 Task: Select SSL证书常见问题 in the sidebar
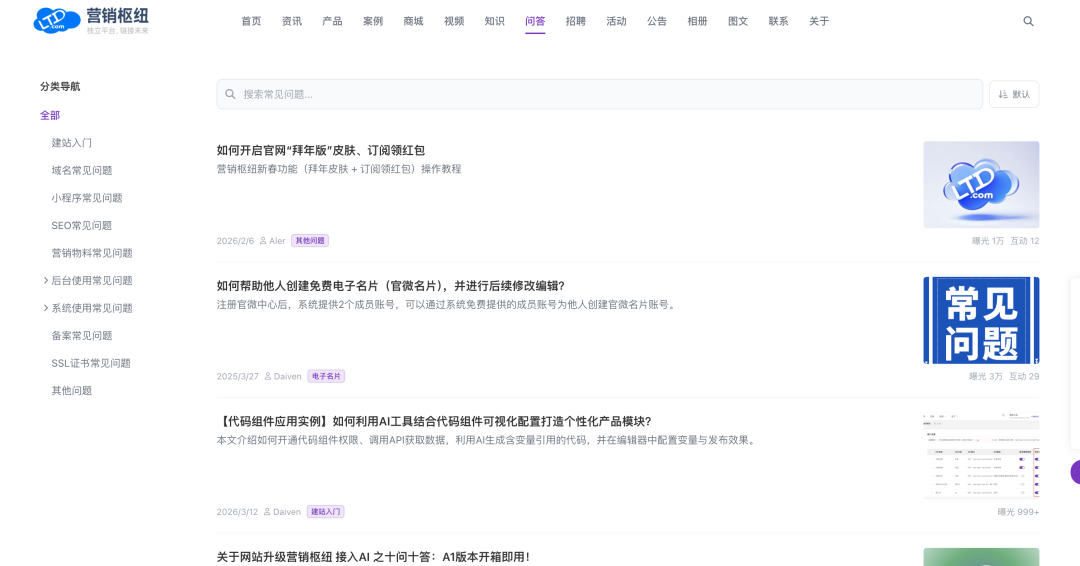tap(91, 363)
